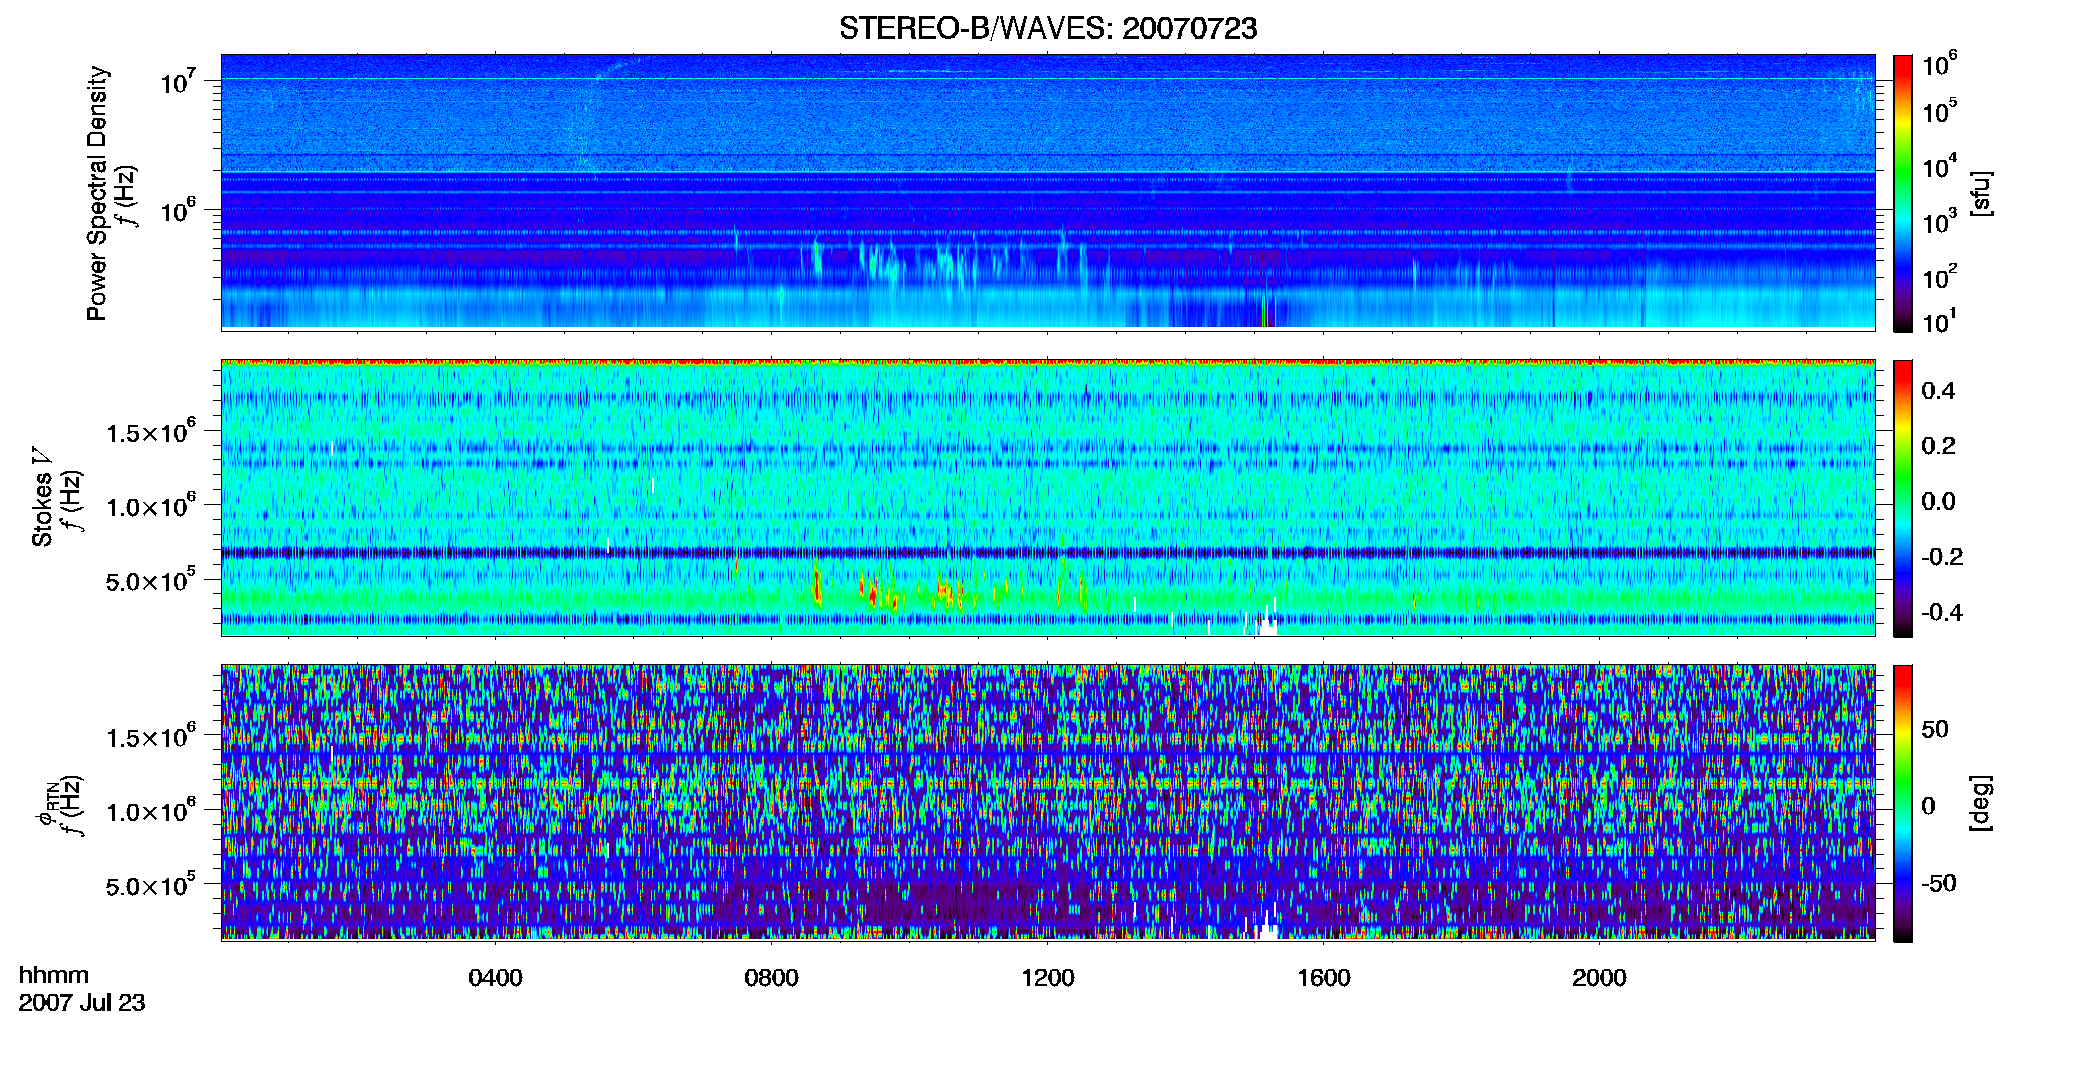Click the 2007 Jul 23 date label
Screen dimensions: 2096x1080
tap(82, 1003)
